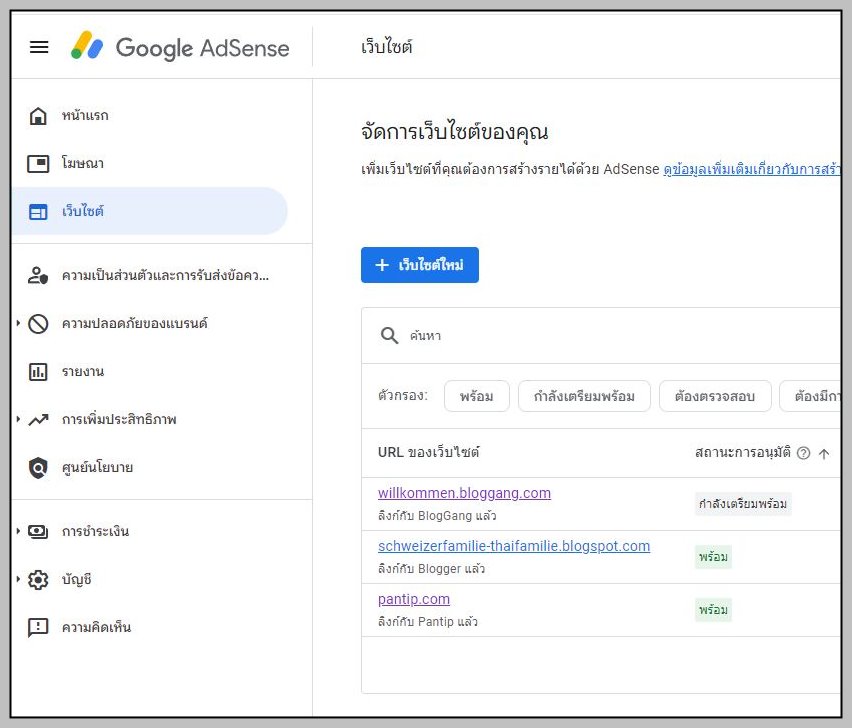Viewport: 852px width, 728px height.
Task: Click the Google AdSense logo
Action: (180, 47)
